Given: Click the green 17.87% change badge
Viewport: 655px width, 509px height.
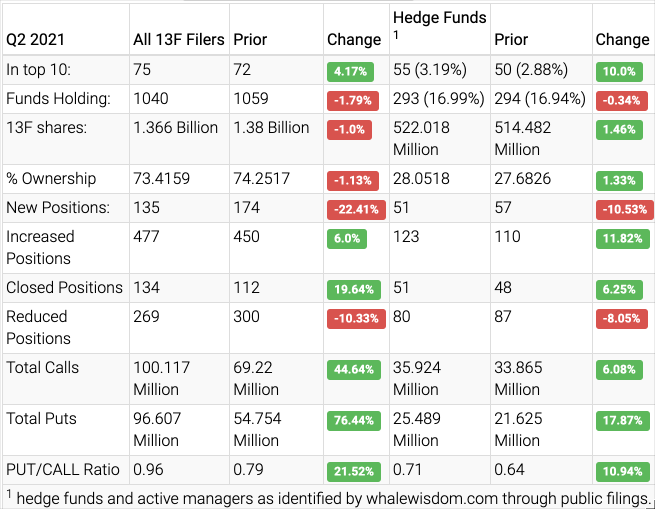Looking at the screenshot, I should 621,420.
